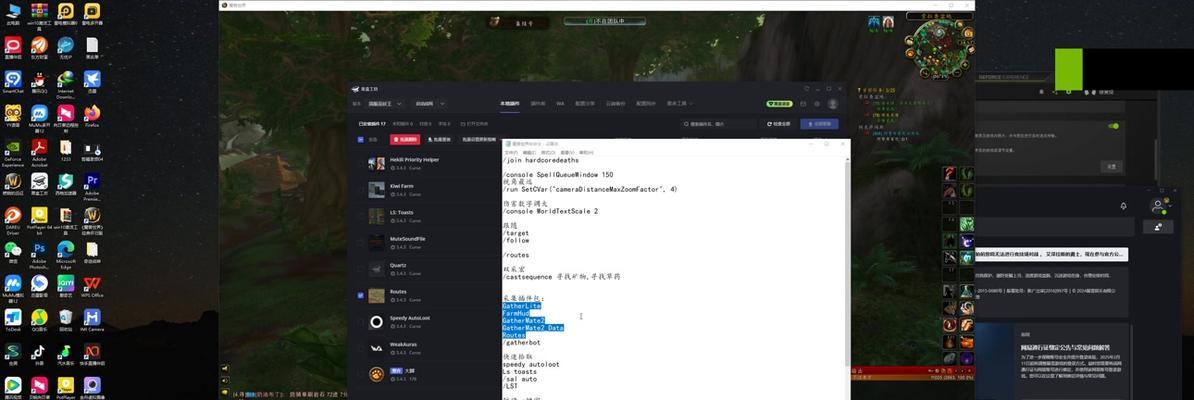1194x400 pixels.
Task: Click the addon manager user avatar
Action: (832, 104)
